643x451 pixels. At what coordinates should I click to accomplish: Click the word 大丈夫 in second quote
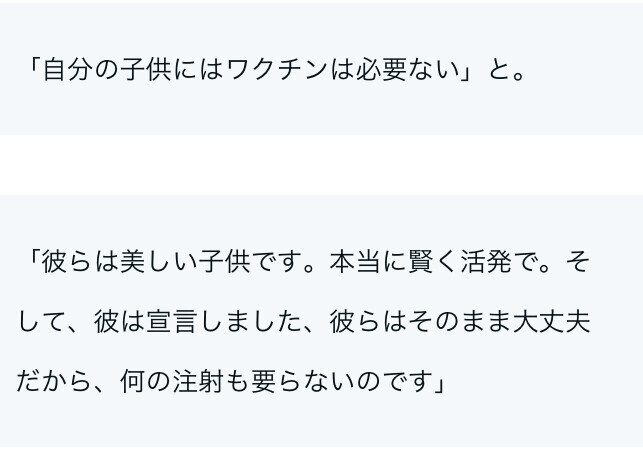point(551,321)
